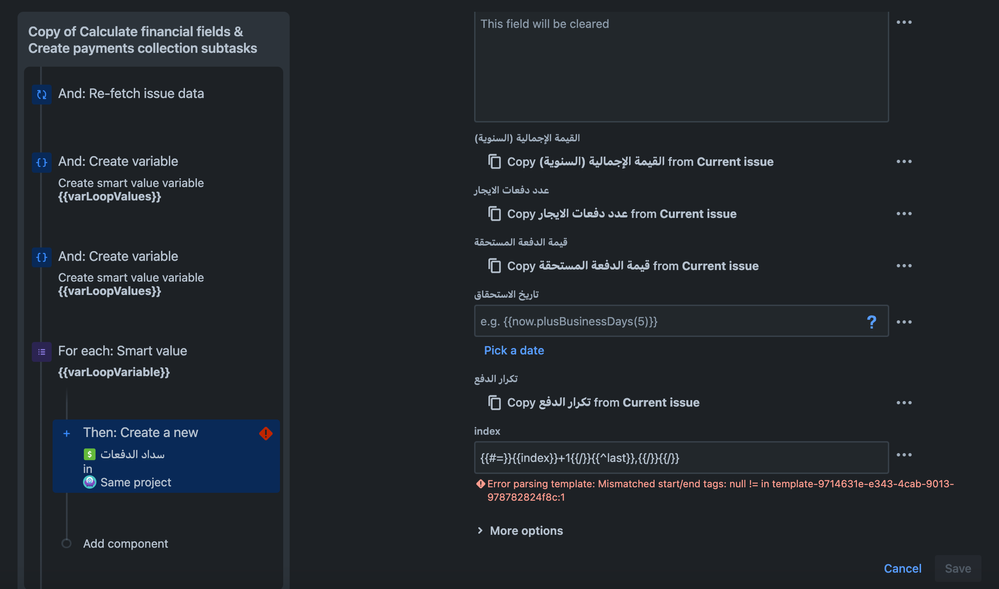
Task: Click the Pick a date link
Action: [514, 349]
